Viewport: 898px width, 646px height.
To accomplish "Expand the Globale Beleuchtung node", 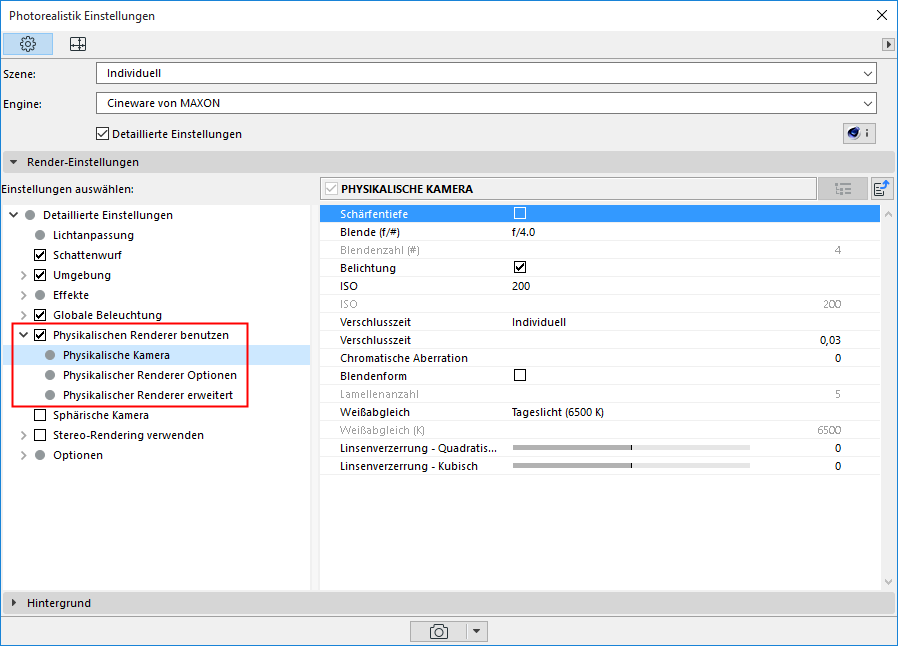I will 23,315.
